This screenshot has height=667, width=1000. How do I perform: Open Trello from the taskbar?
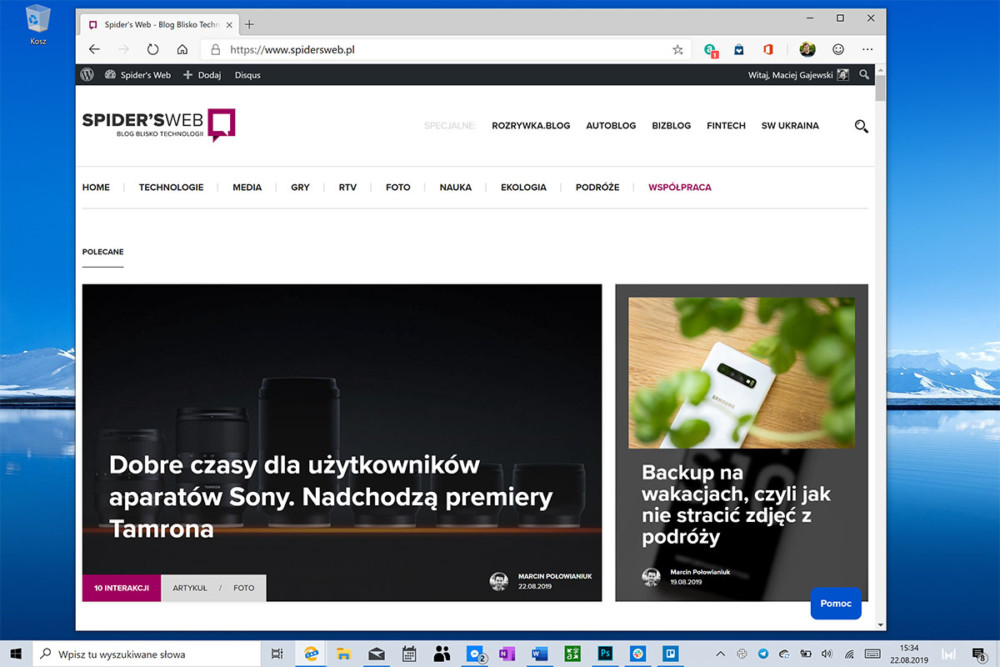670,654
